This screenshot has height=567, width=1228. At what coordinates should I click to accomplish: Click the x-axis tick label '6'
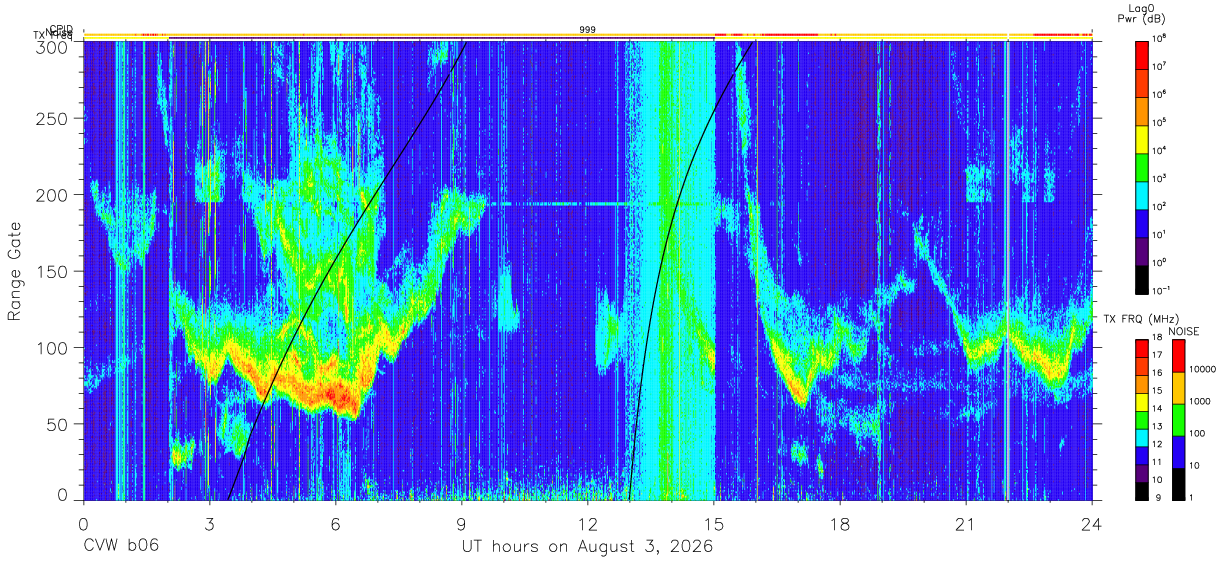pos(335,524)
